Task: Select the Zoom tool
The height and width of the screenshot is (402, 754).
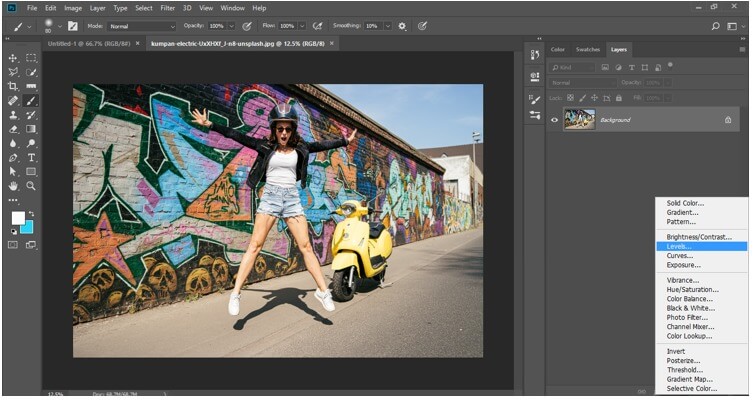Action: [x=31, y=186]
